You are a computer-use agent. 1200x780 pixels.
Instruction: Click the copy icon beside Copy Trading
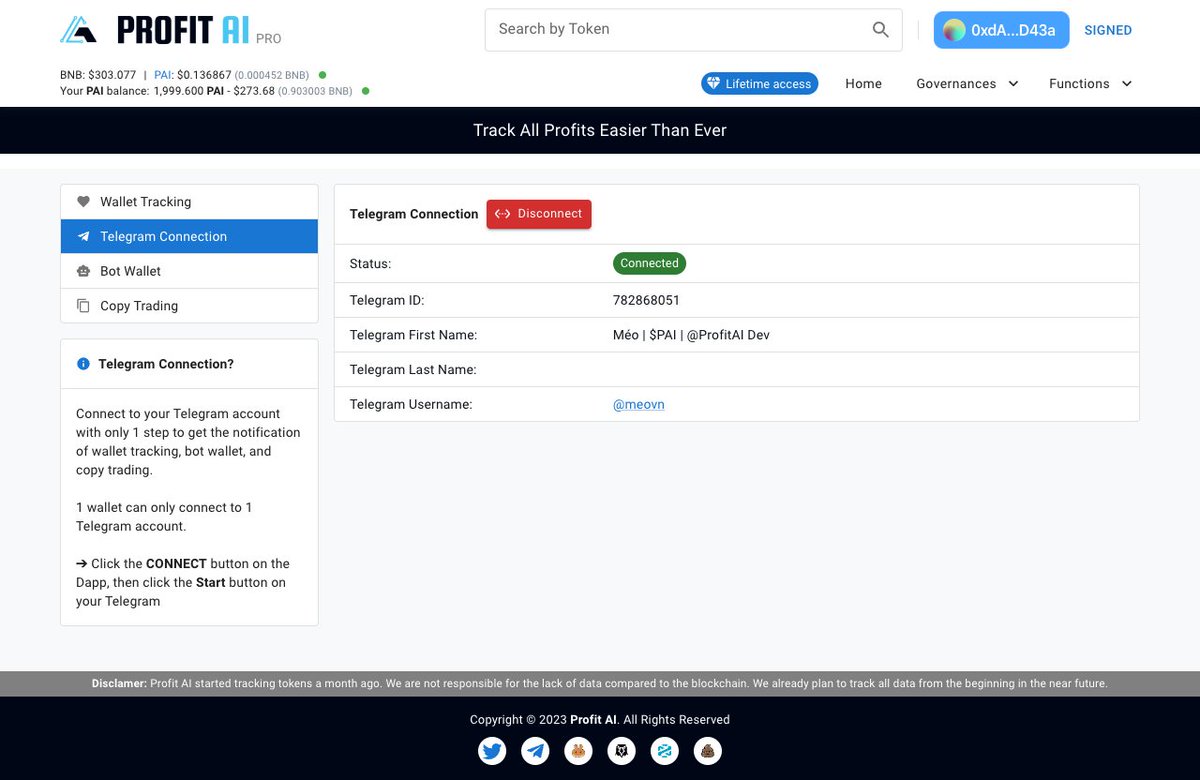pos(83,306)
